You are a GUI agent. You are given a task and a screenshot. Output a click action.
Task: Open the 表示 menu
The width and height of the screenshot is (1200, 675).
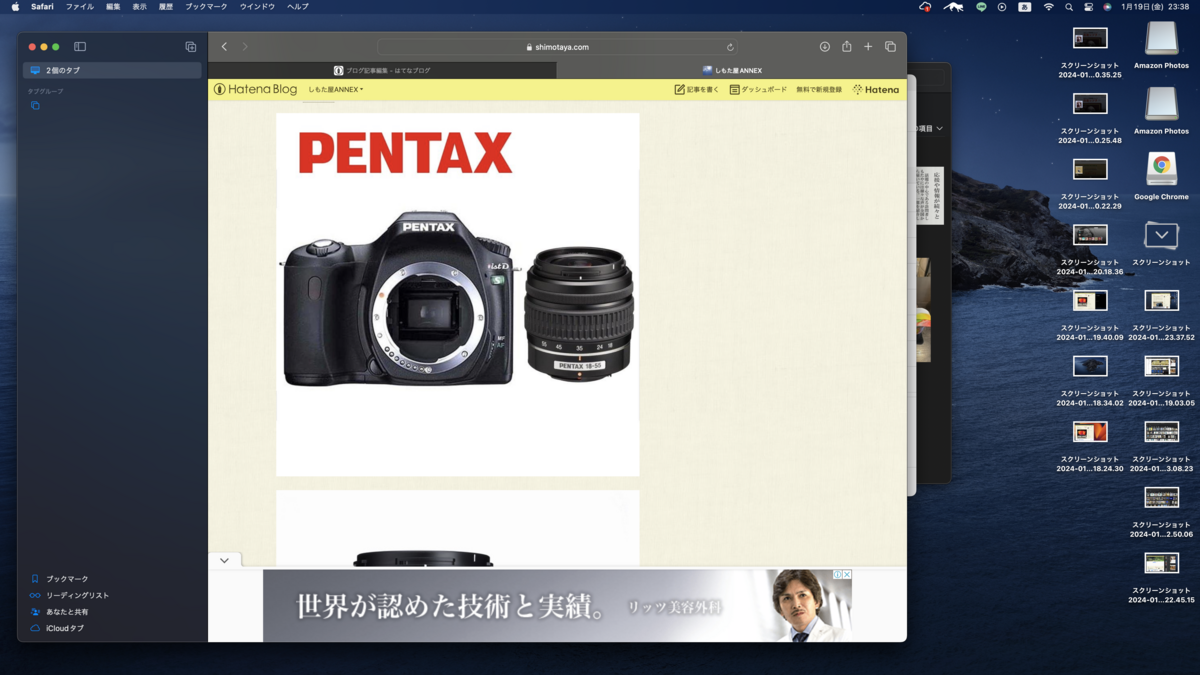tap(139, 7)
